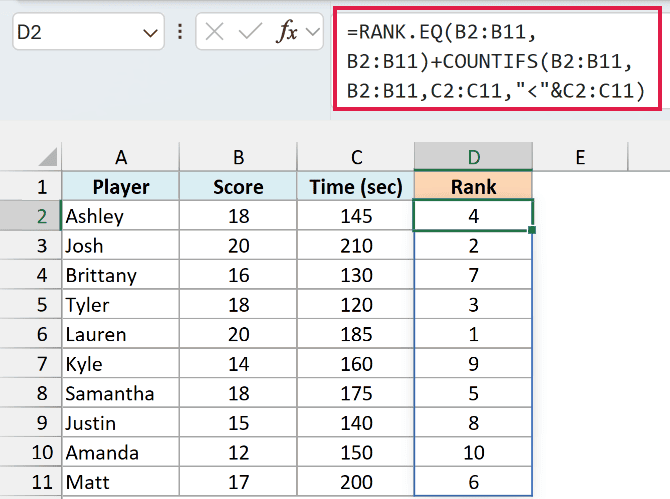This screenshot has height=499, width=670.
Task: Click the fill handle on cell D2
Action: coord(532,230)
